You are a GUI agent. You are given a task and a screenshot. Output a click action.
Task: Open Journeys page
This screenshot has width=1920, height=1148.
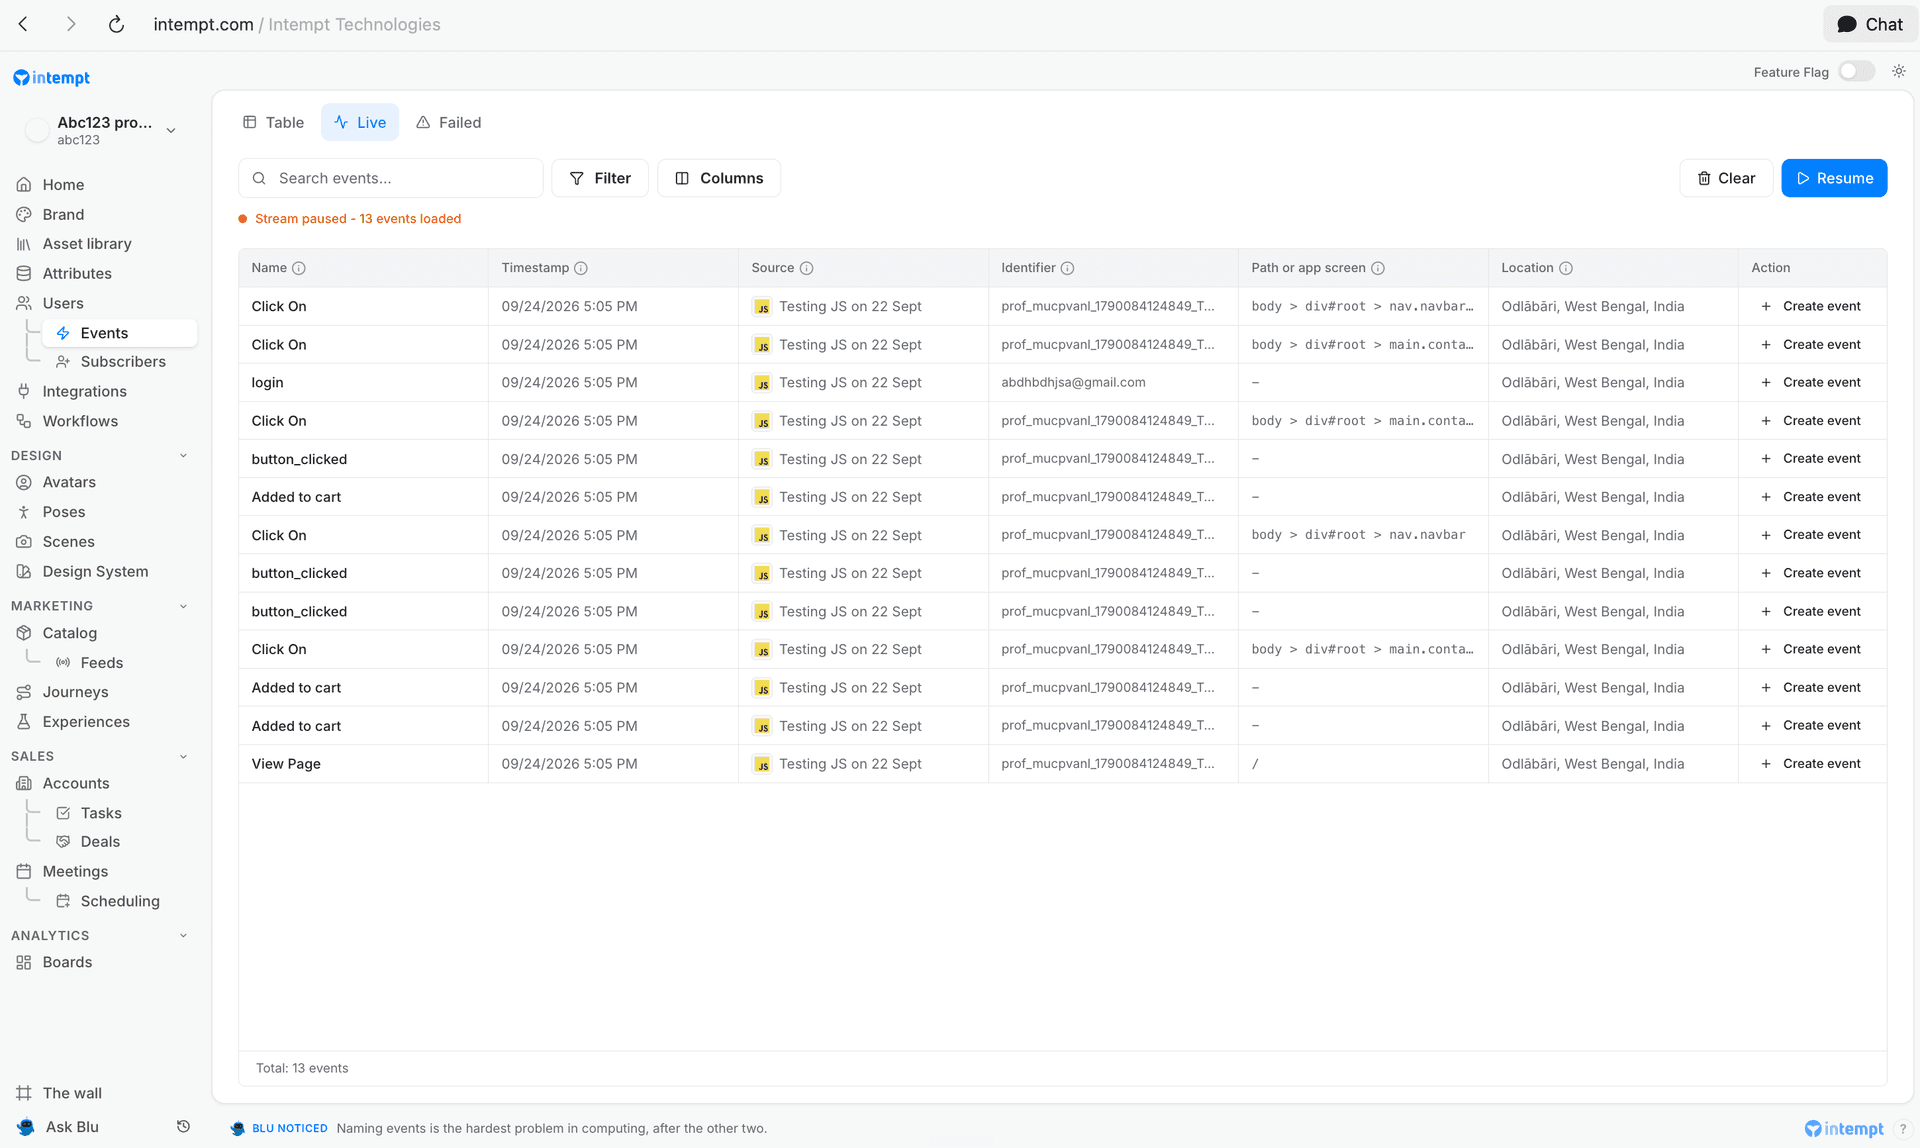pyautogui.click(x=75, y=693)
